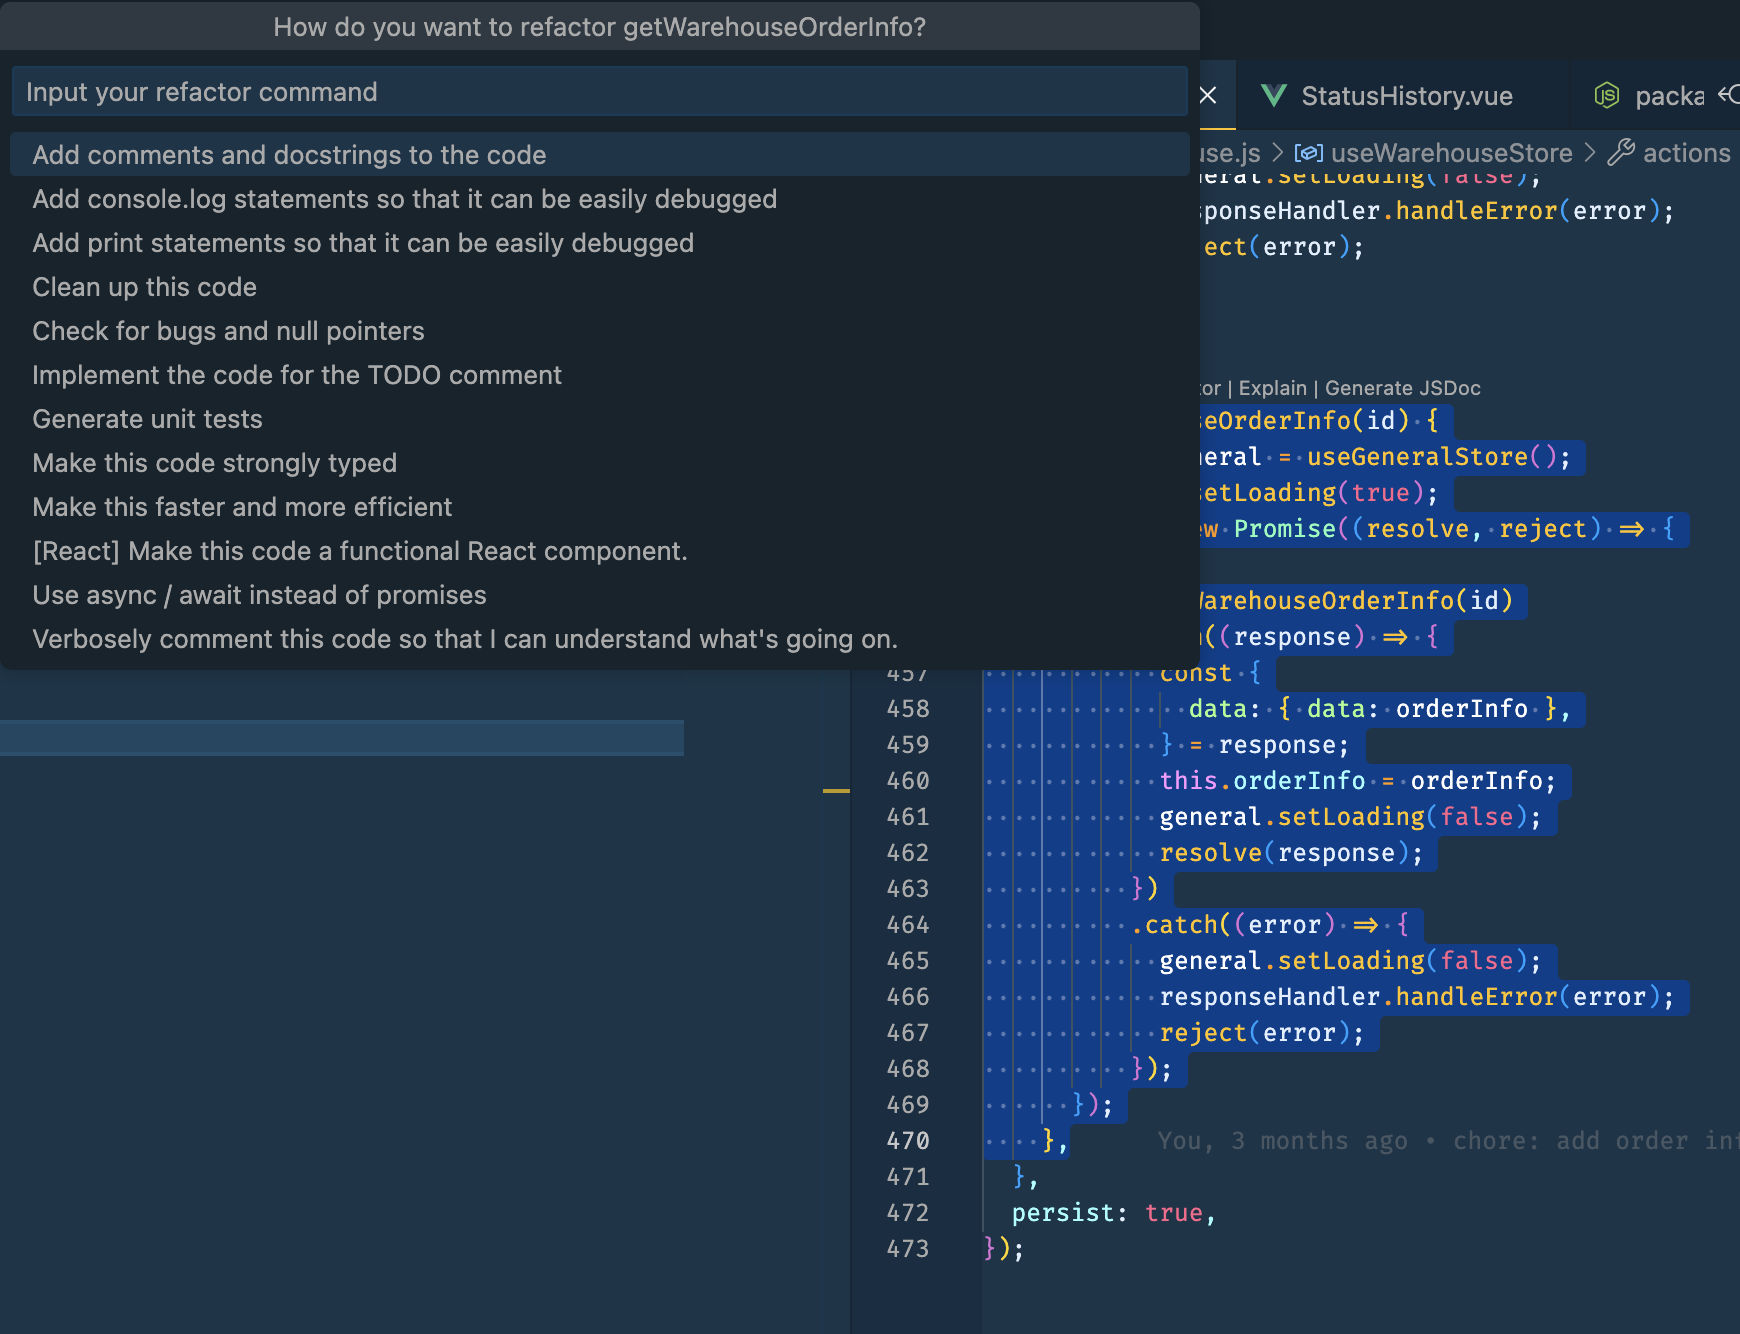This screenshot has height=1334, width=1740.
Task: Click 'reject(error);' on line 467
Action: pos(1261,1033)
